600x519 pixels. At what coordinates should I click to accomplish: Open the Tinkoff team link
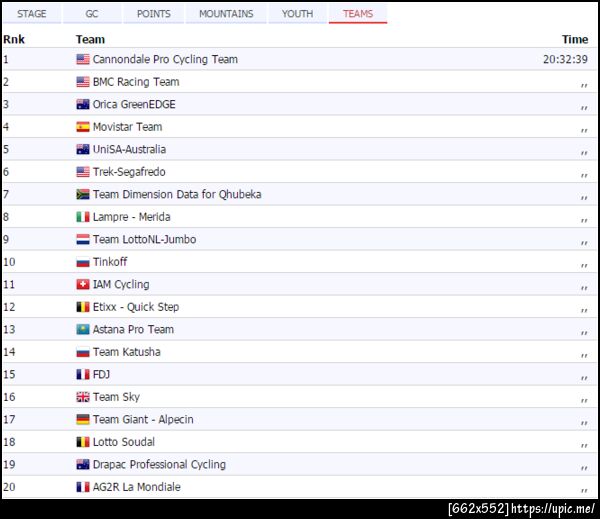110,262
